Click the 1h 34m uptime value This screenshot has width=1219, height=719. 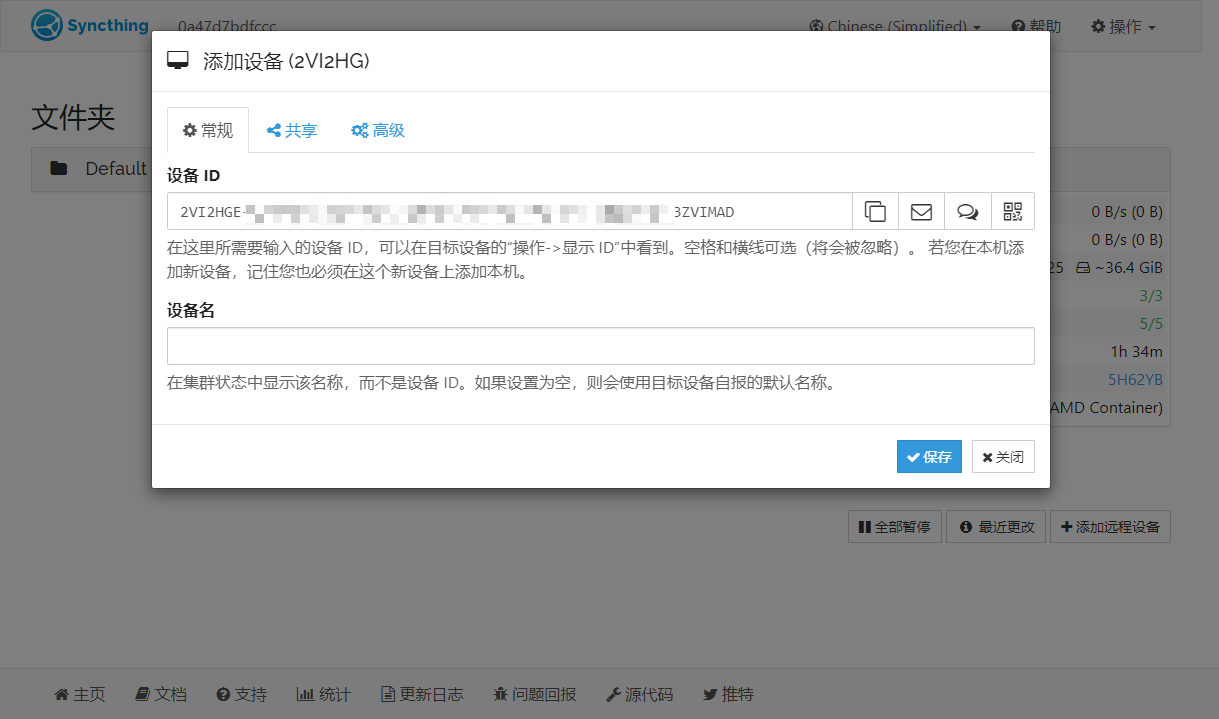tap(1137, 352)
